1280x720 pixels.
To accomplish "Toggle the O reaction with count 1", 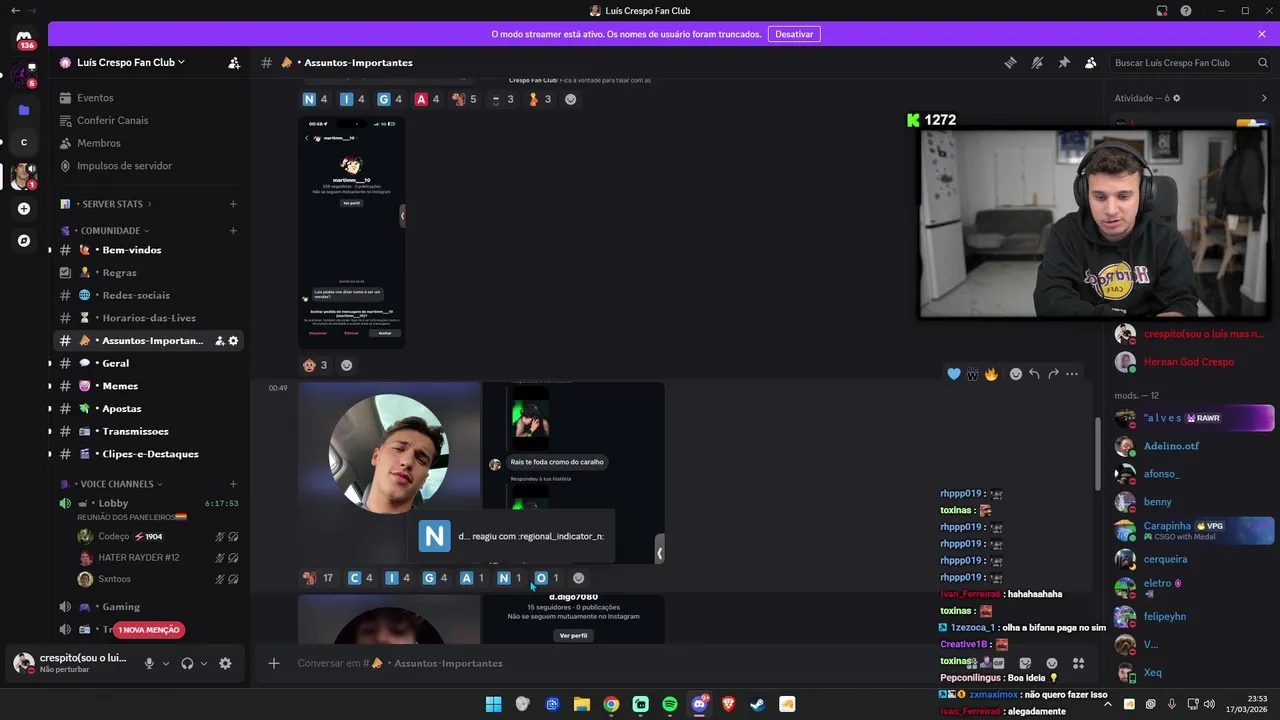I will [x=546, y=578].
